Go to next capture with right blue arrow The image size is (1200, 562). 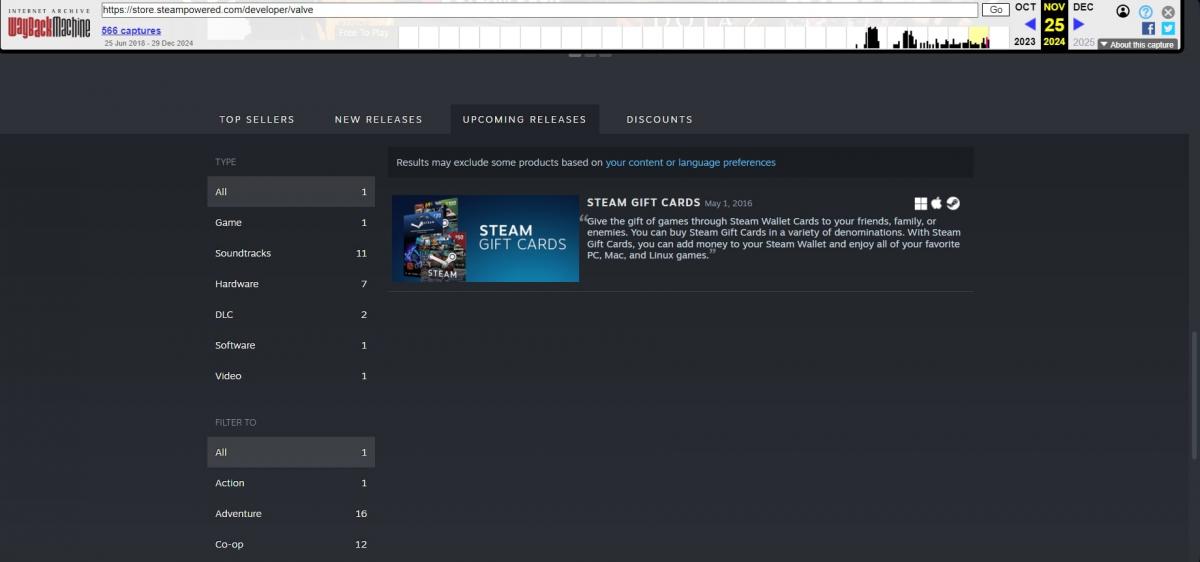pos(1079,24)
